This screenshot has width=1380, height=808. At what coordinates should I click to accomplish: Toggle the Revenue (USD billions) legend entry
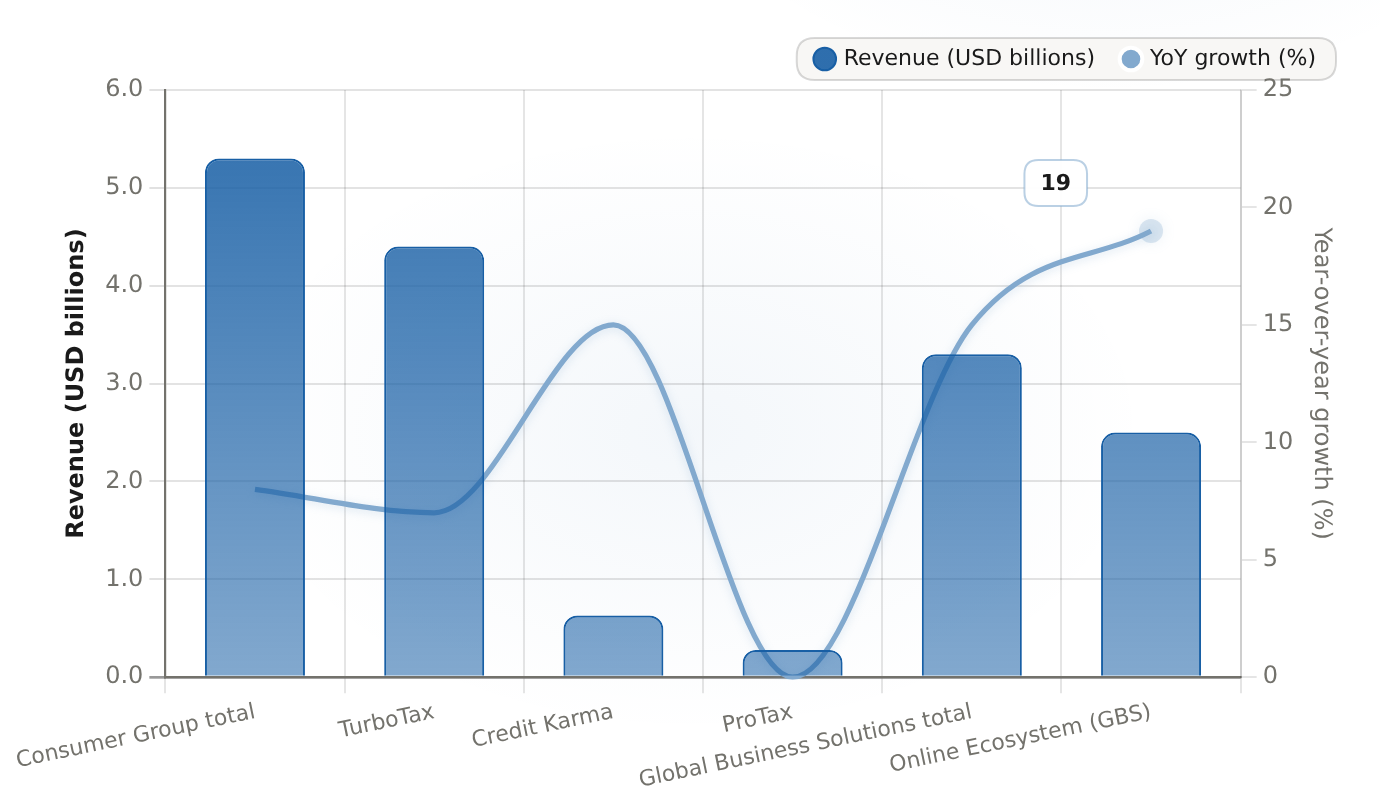954,58
